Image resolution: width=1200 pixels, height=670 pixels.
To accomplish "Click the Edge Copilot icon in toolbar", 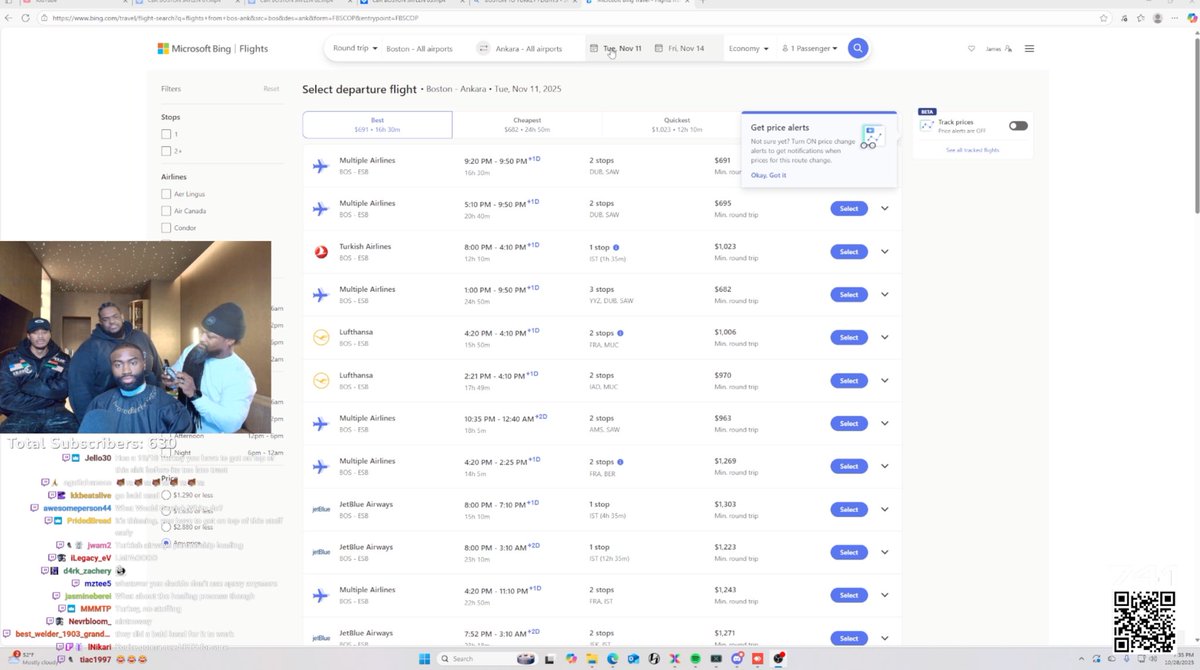I will [1190, 18].
